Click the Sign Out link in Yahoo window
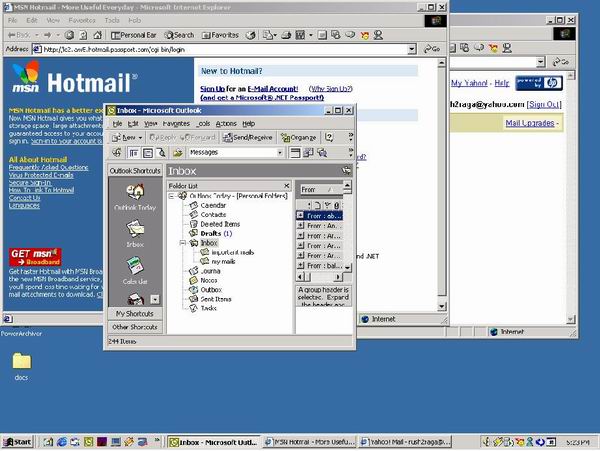Image resolution: width=600 pixels, height=451 pixels. point(544,104)
